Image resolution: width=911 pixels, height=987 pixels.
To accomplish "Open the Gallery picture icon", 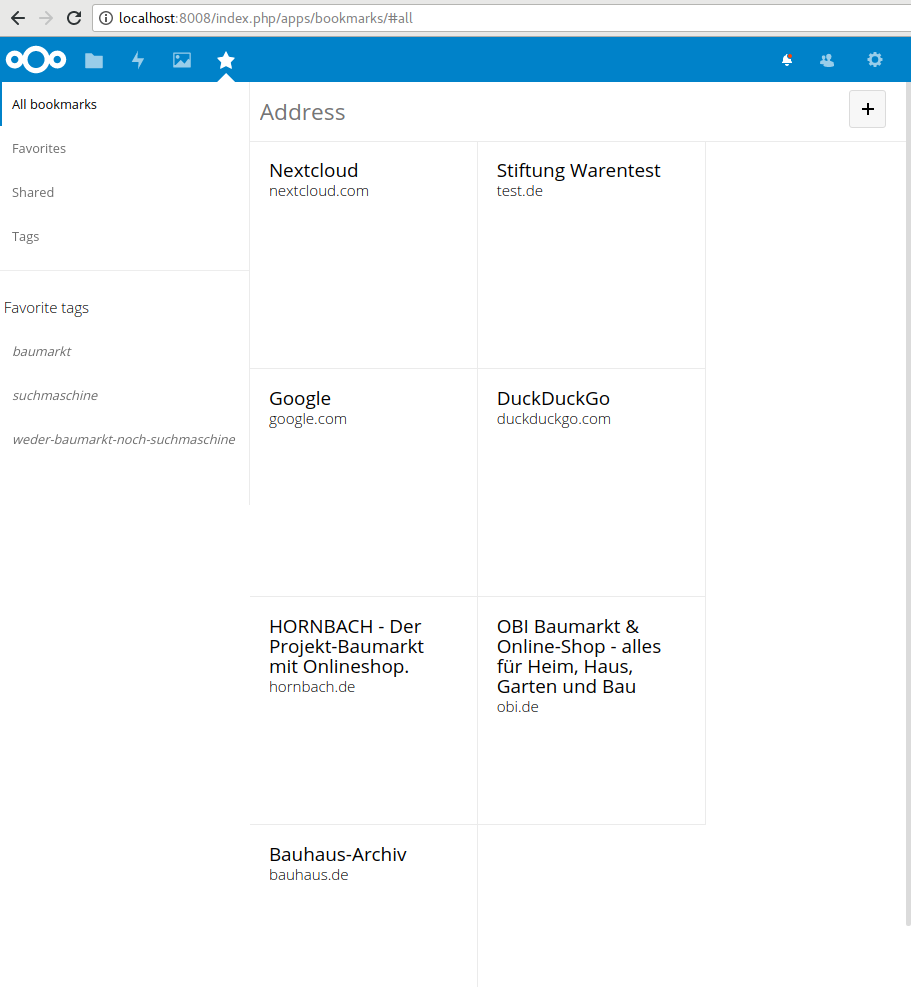I will (x=182, y=60).
